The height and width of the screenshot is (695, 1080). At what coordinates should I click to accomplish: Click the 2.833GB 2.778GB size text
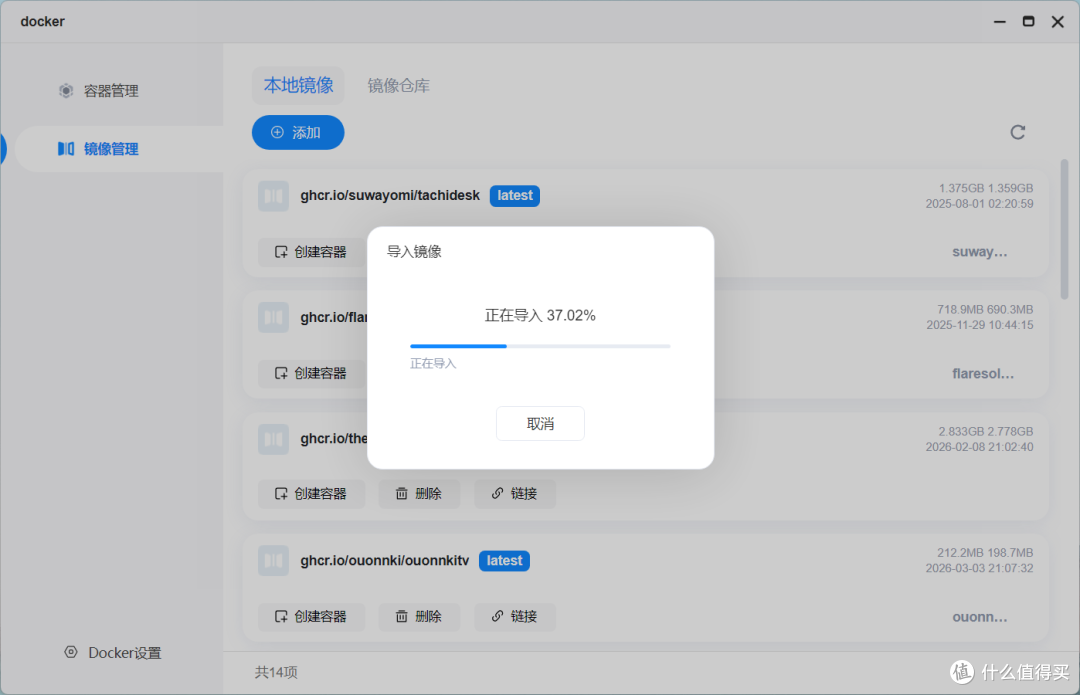[986, 431]
